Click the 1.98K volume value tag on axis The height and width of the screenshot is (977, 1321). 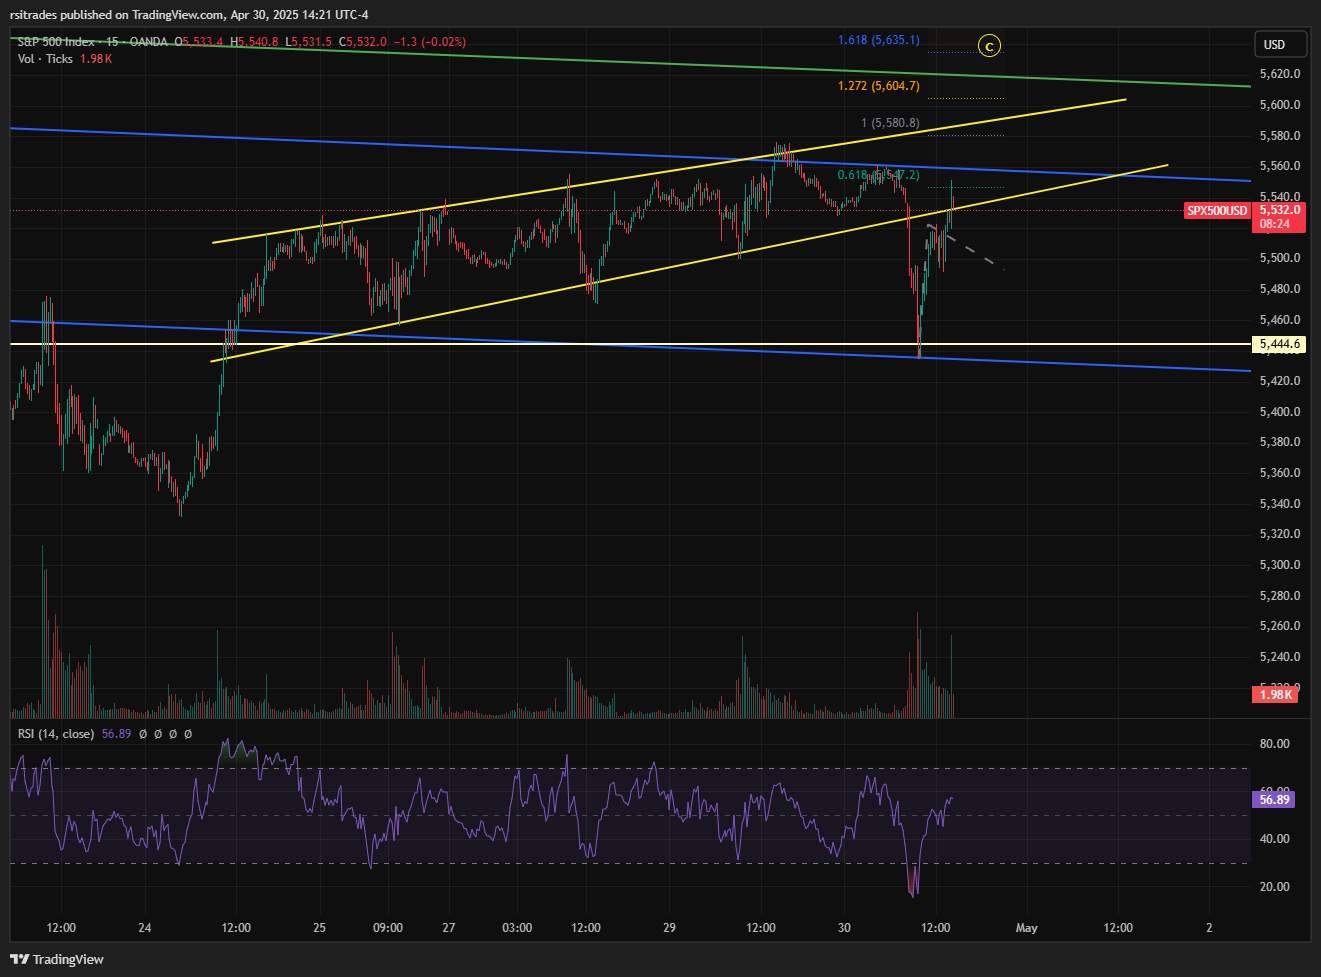(x=1276, y=694)
